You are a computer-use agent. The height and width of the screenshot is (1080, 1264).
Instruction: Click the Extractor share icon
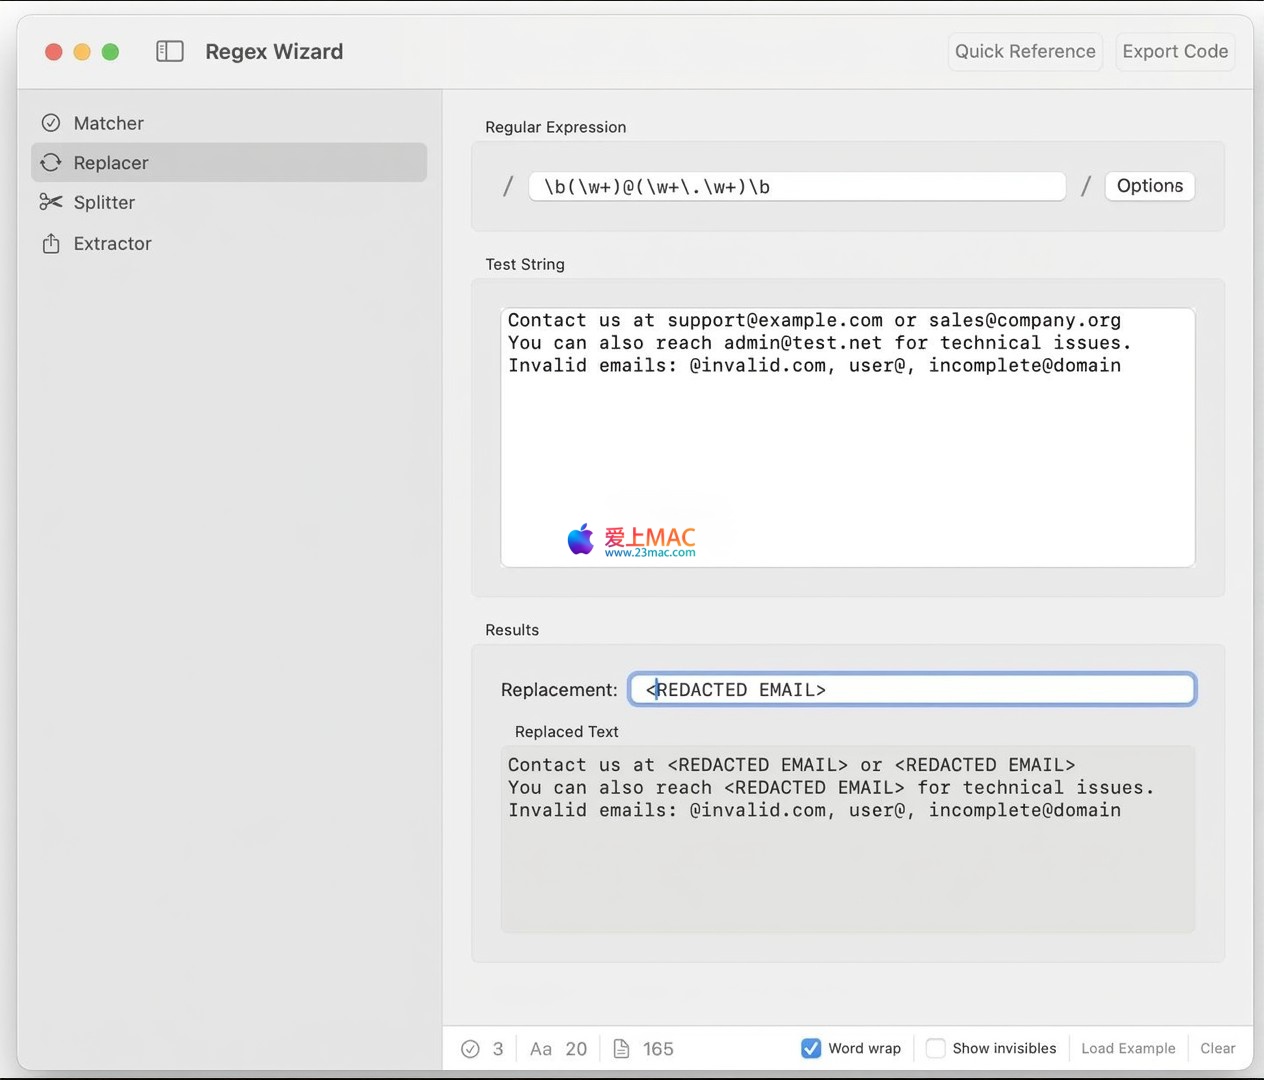point(51,243)
